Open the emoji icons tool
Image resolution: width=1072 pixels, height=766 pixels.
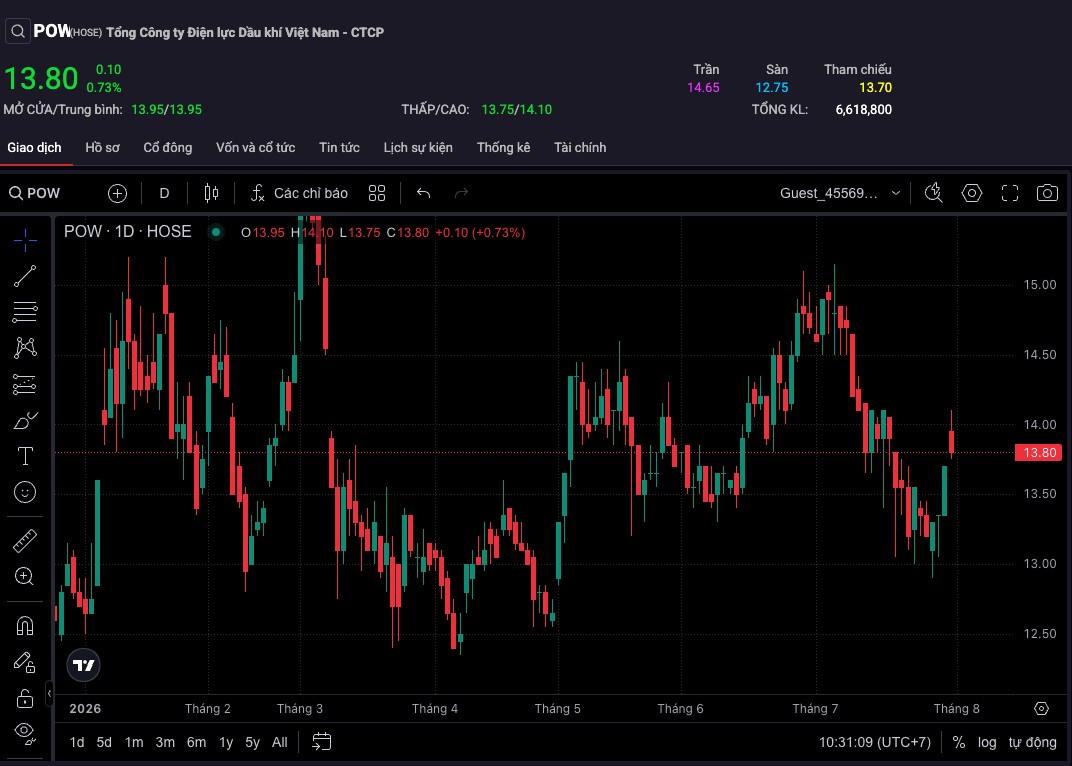[25, 492]
